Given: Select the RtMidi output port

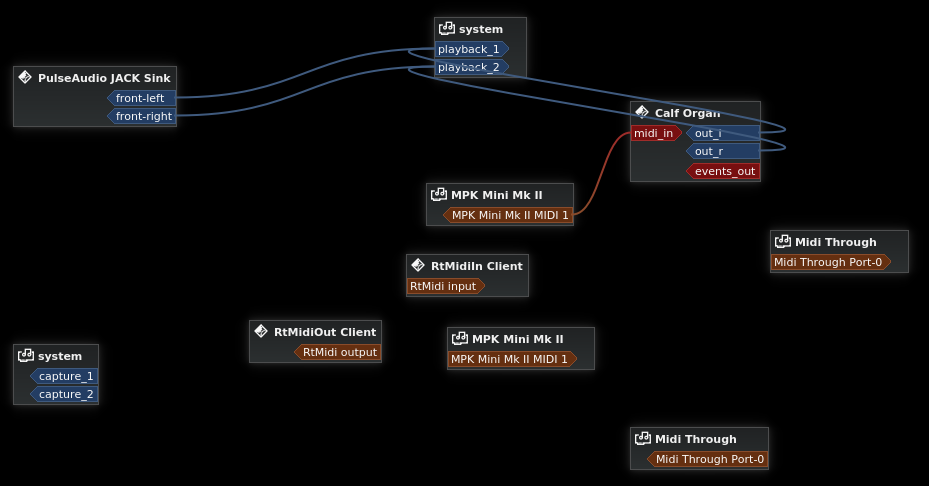Looking at the screenshot, I should tap(338, 352).
